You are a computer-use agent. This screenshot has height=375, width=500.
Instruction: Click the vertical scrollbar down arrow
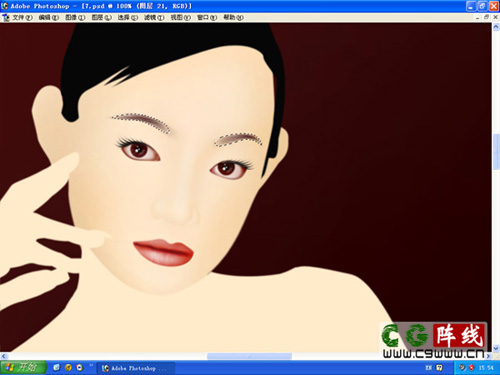pyautogui.click(x=496, y=348)
